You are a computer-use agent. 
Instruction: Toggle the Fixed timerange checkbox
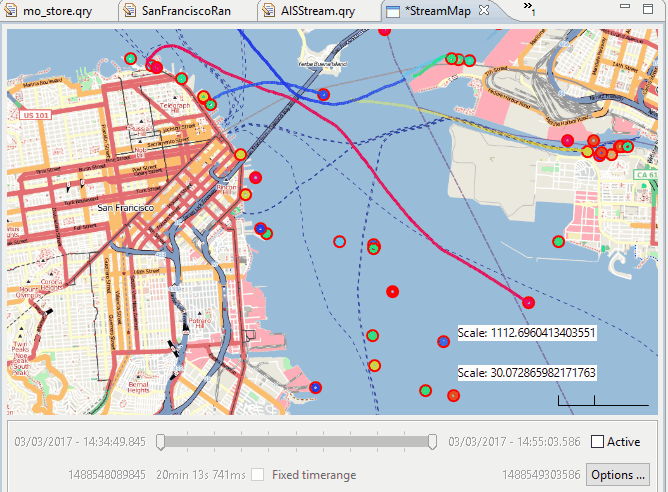click(258, 475)
